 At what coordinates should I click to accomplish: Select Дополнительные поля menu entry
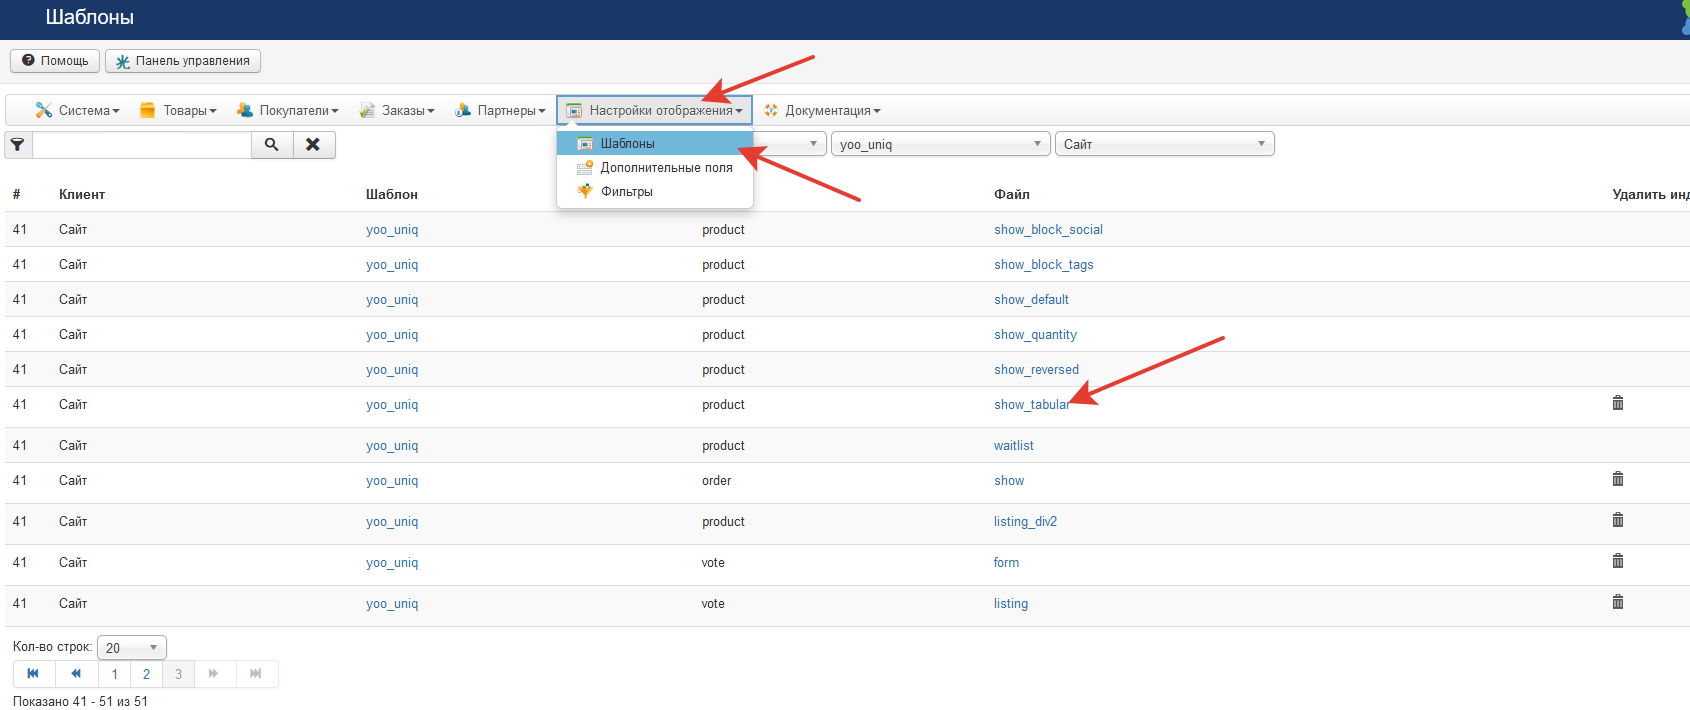[655, 168]
